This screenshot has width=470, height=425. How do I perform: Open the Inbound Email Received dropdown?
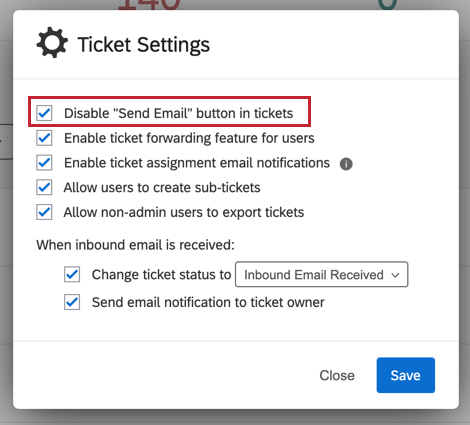coord(321,274)
